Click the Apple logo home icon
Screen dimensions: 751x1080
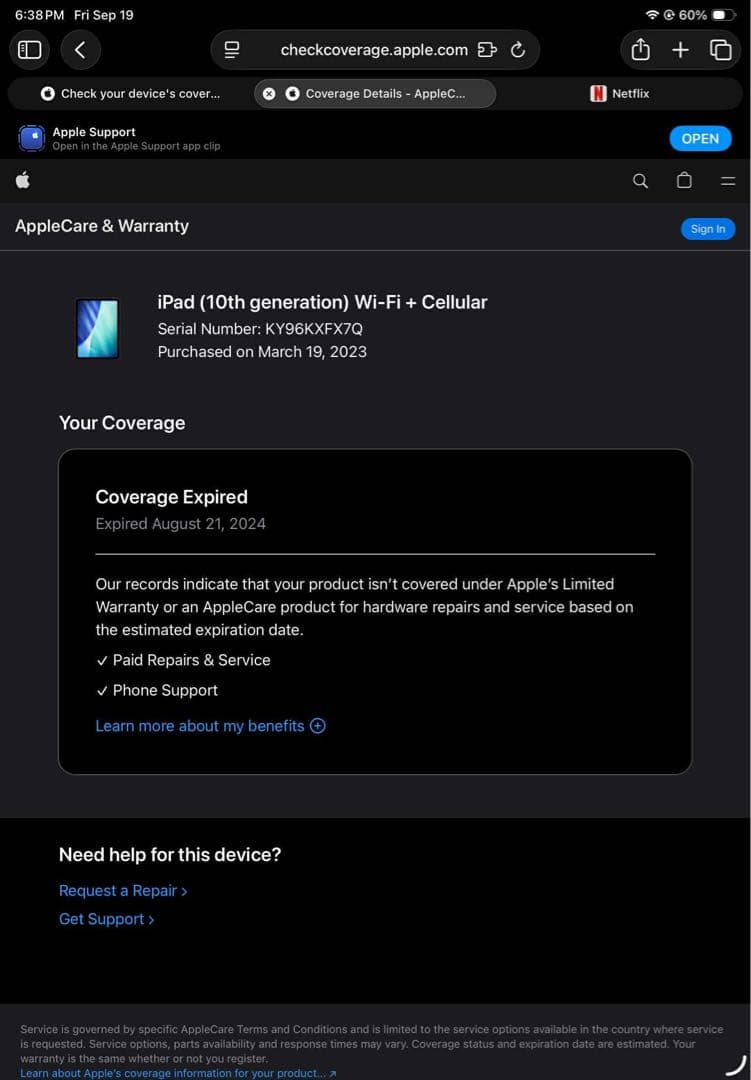pos(23,180)
